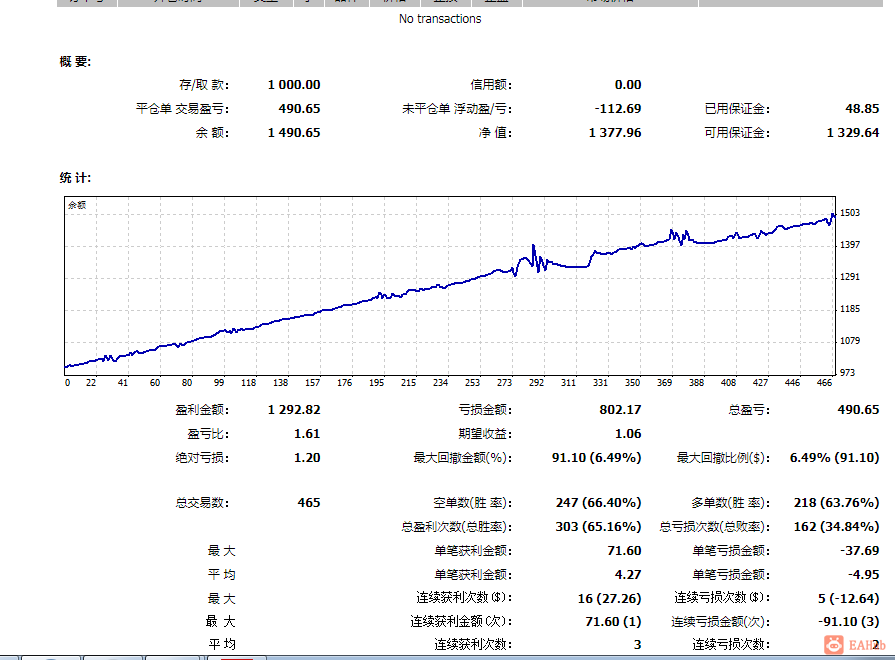Click the EAHub watermark logo icon
Screen dimensions: 895x660
point(833,645)
